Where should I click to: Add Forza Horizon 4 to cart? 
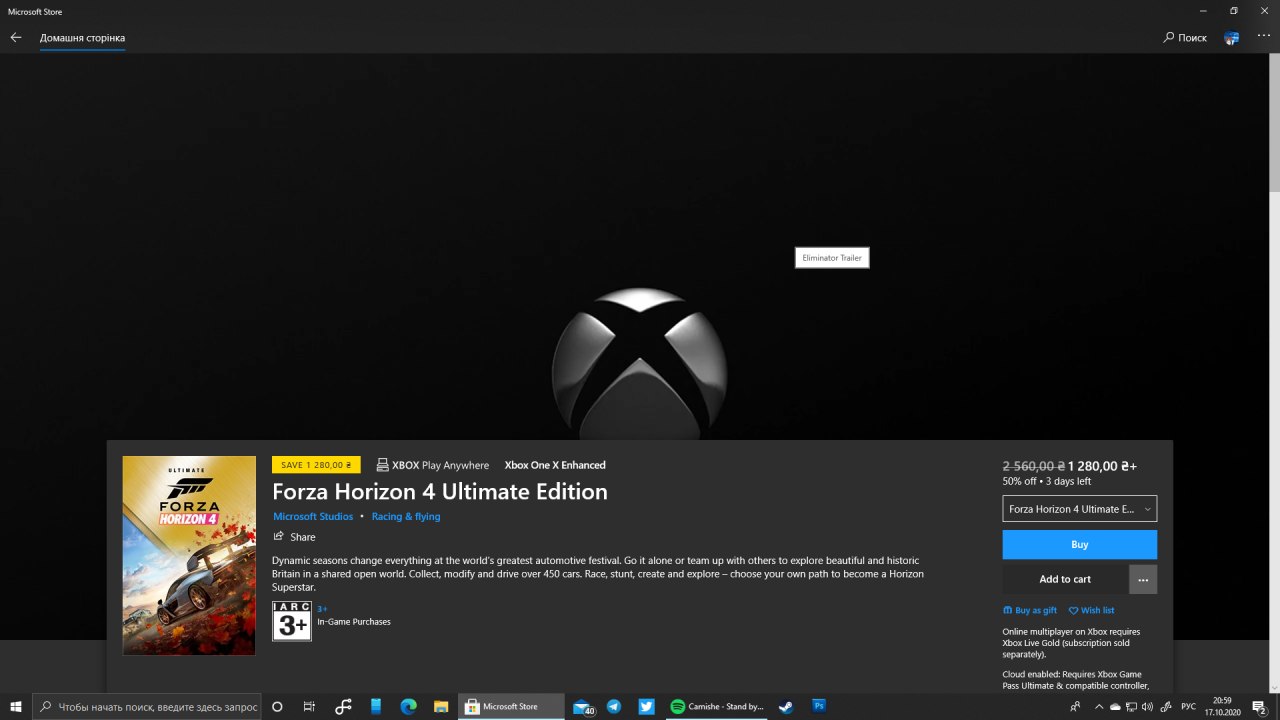(x=1065, y=579)
